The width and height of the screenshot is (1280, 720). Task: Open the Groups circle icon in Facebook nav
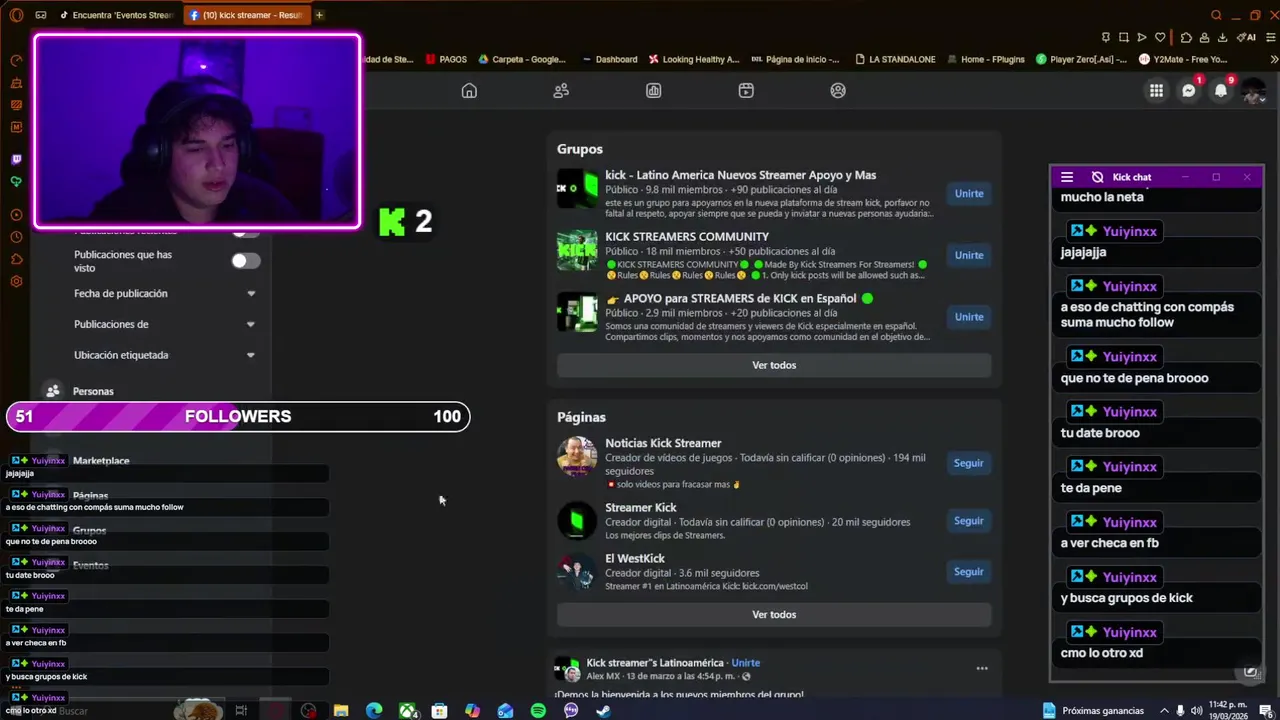point(838,90)
